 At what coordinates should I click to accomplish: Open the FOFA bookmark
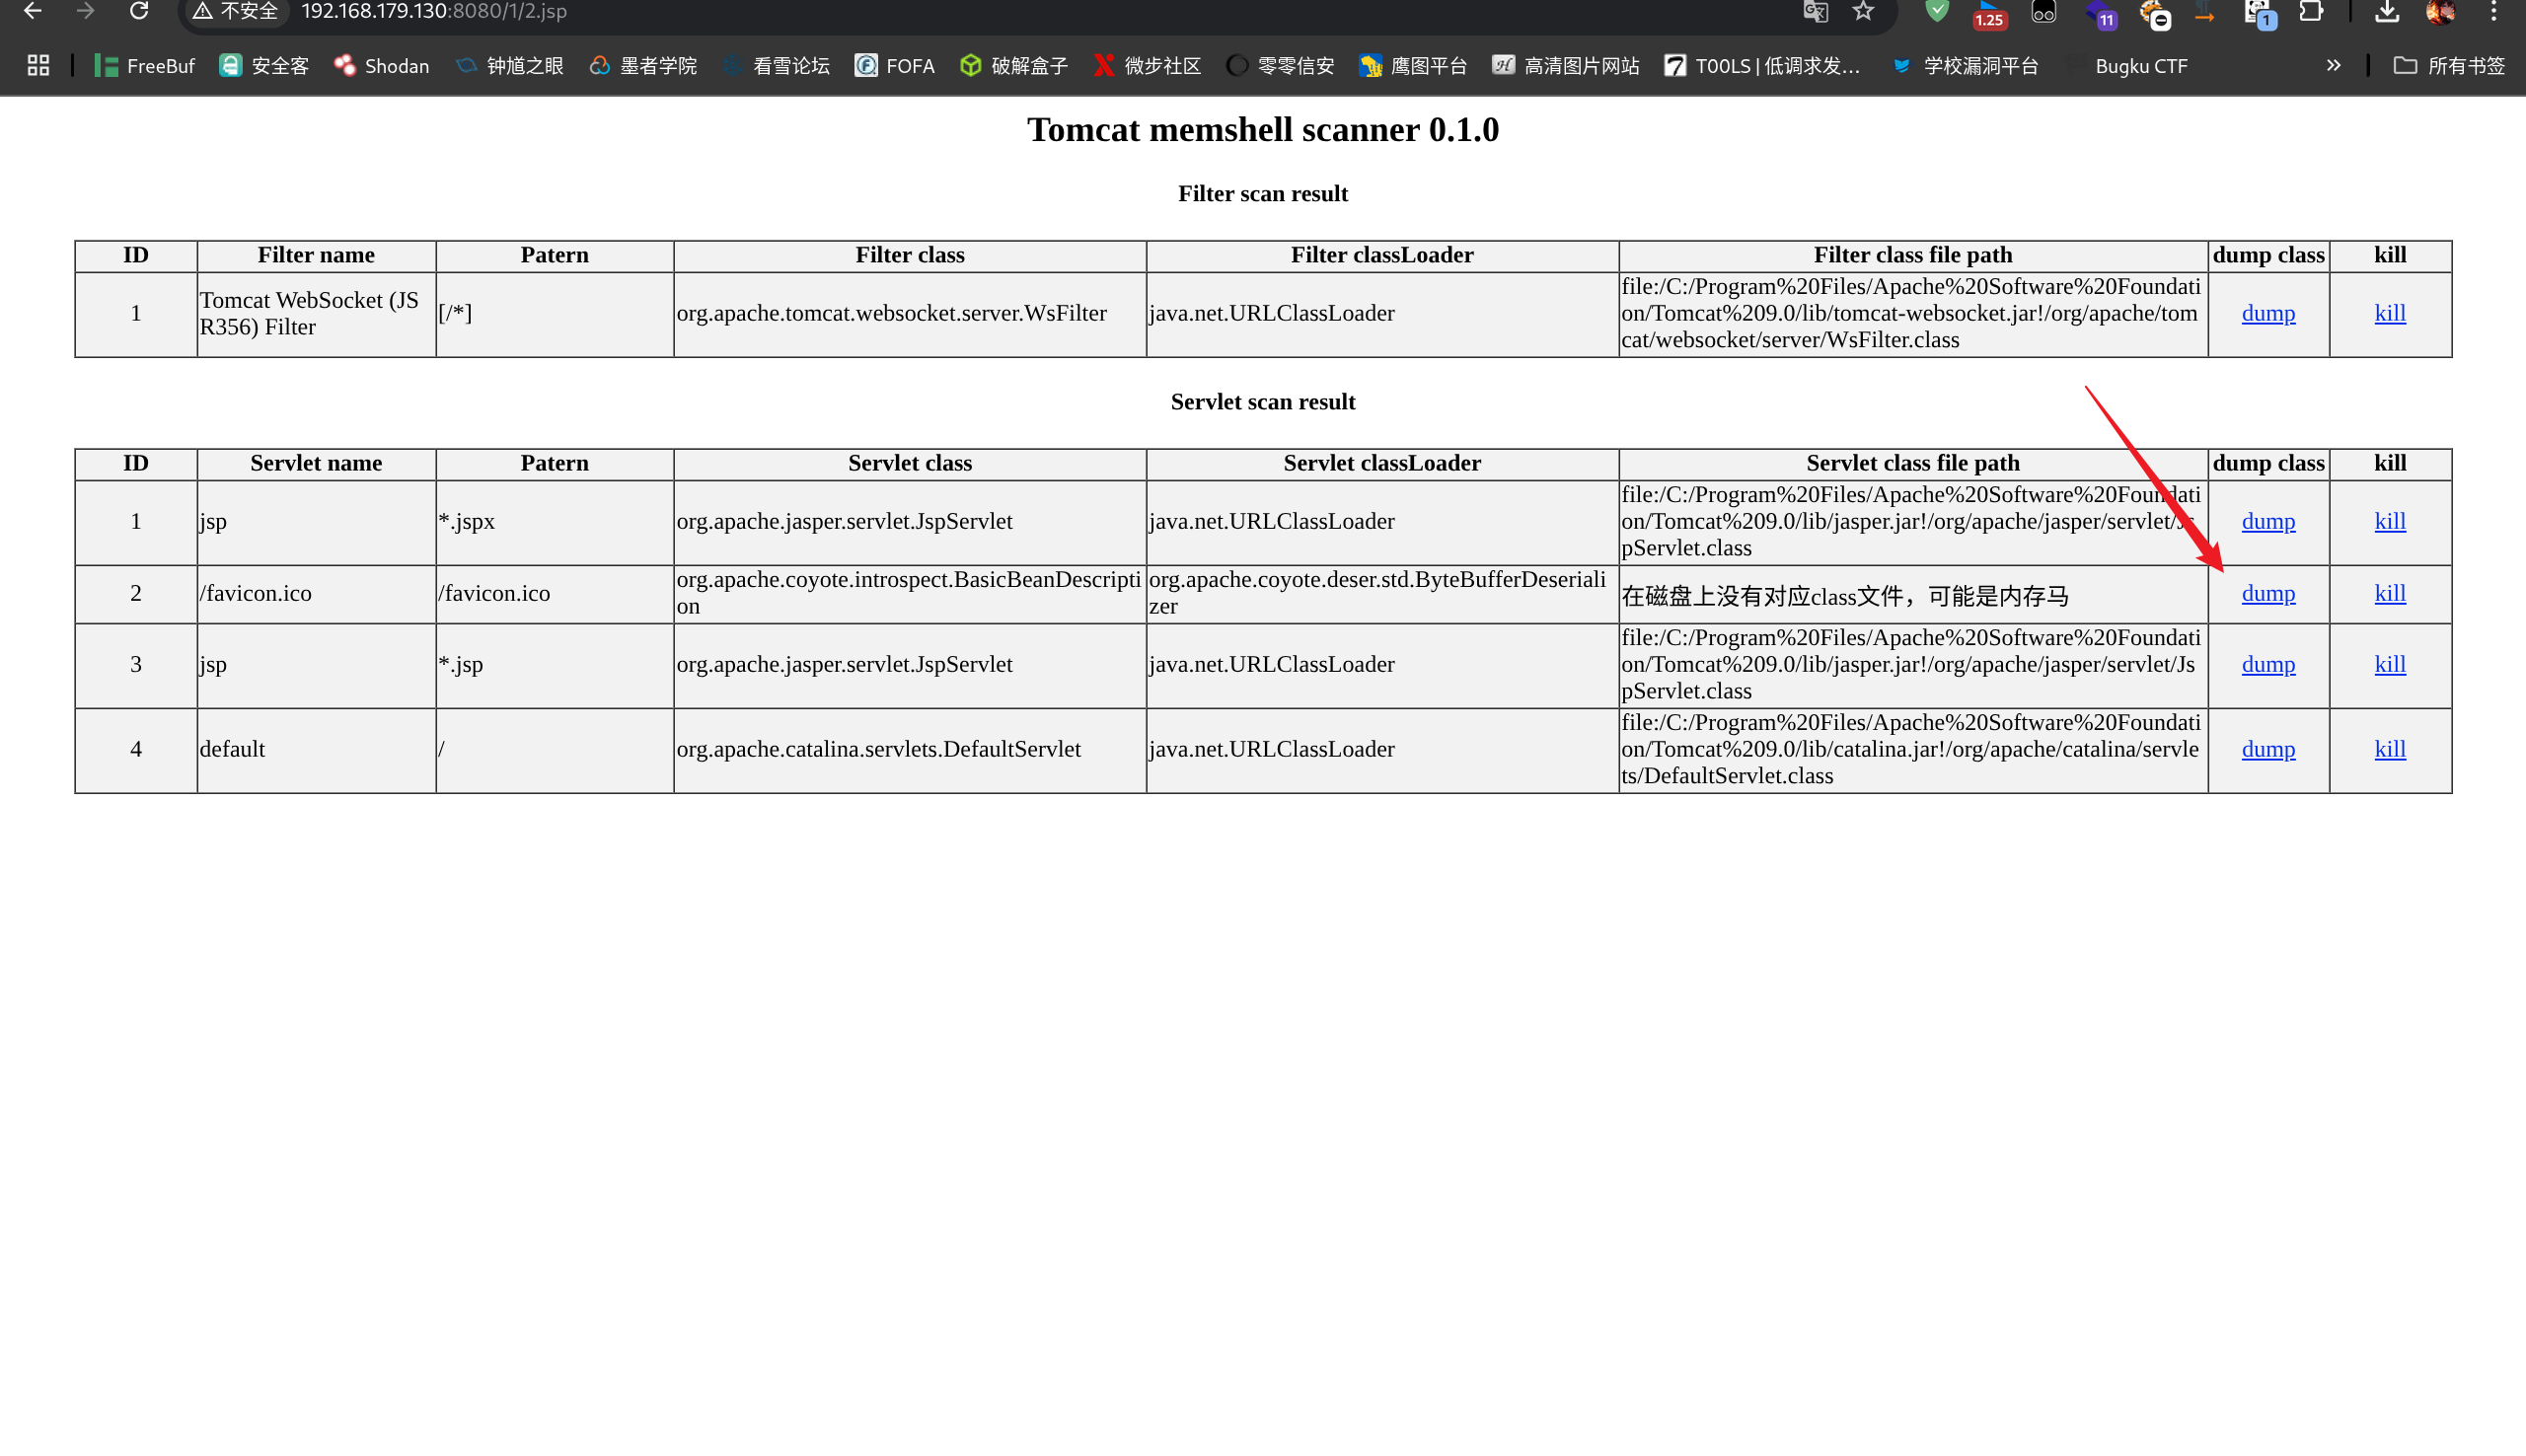pos(894,66)
